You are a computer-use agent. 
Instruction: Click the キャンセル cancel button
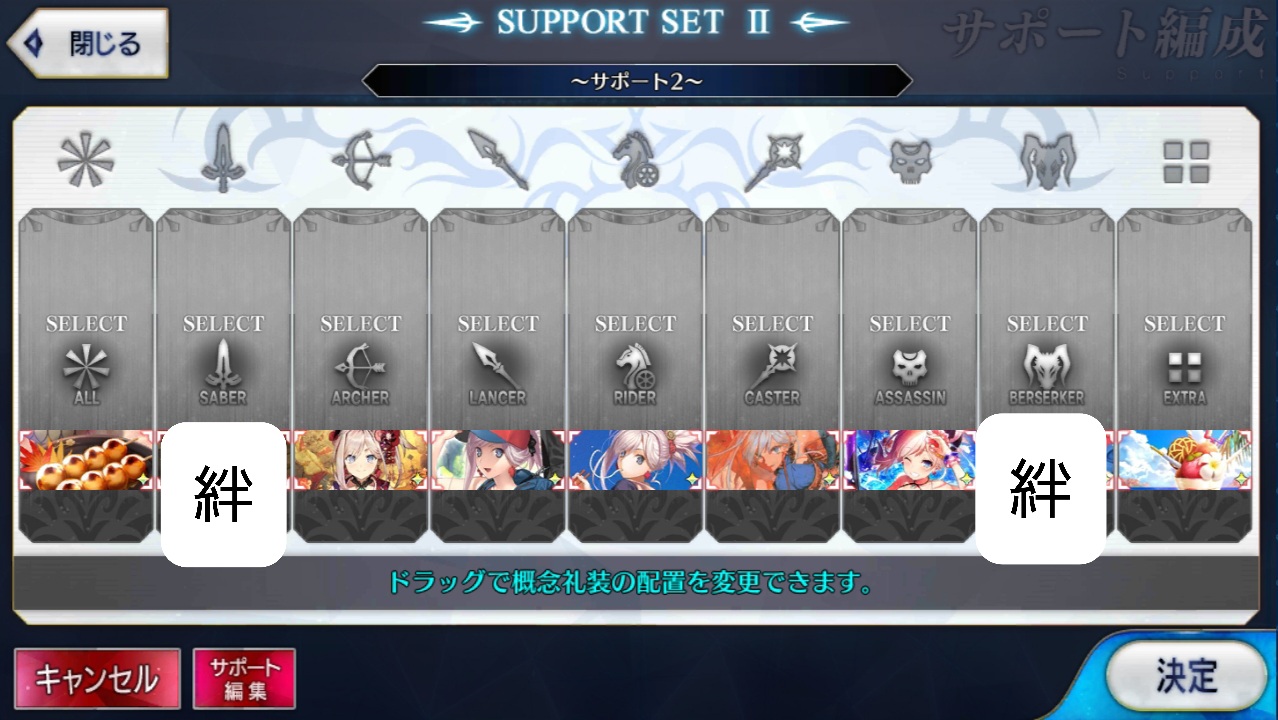pos(97,679)
